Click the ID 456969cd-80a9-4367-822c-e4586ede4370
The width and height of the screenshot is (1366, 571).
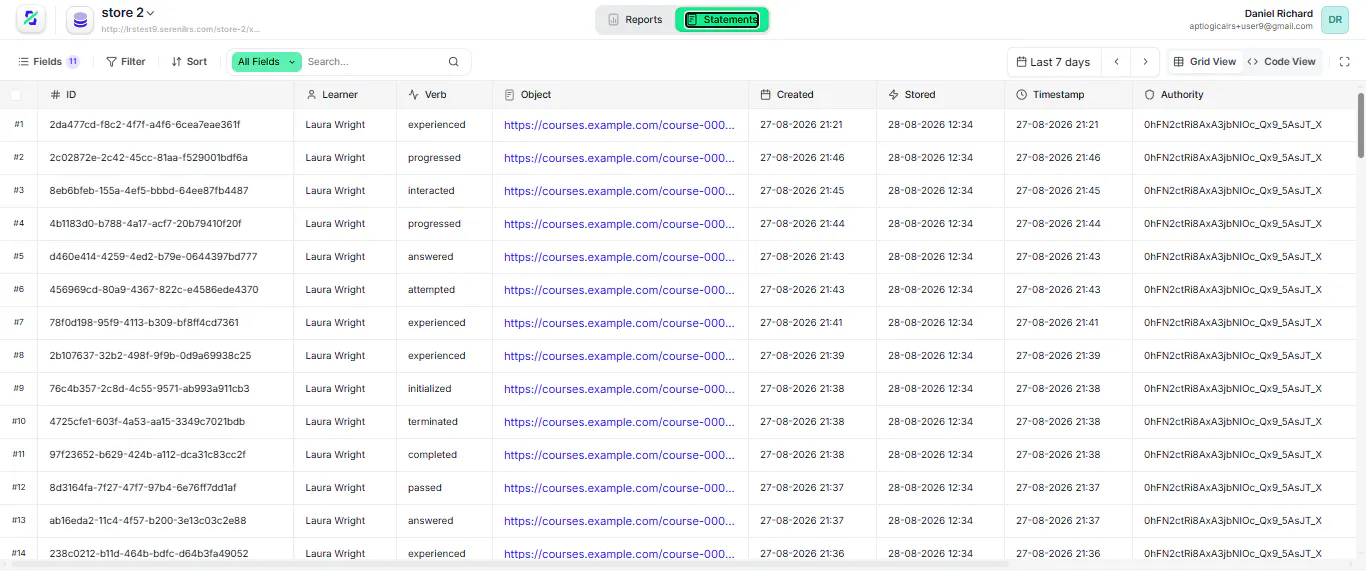(x=154, y=290)
